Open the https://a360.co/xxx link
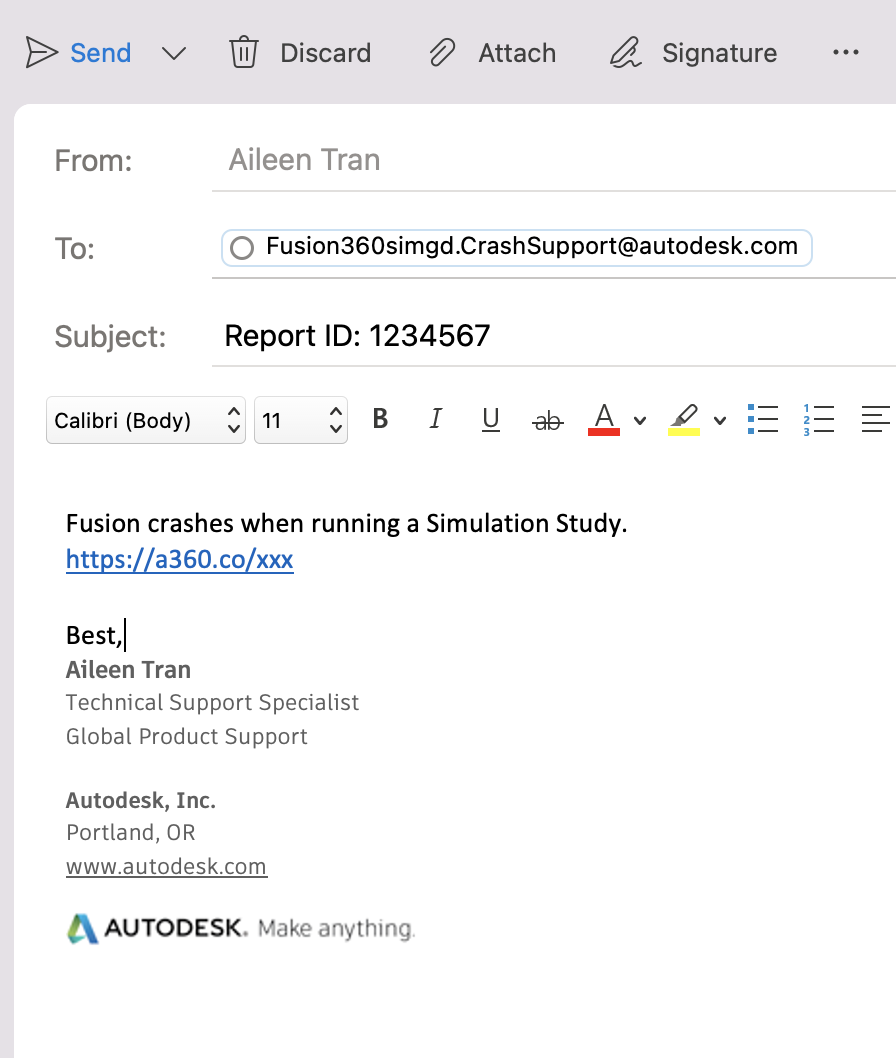Viewport: 896px width, 1058px height. click(x=179, y=559)
